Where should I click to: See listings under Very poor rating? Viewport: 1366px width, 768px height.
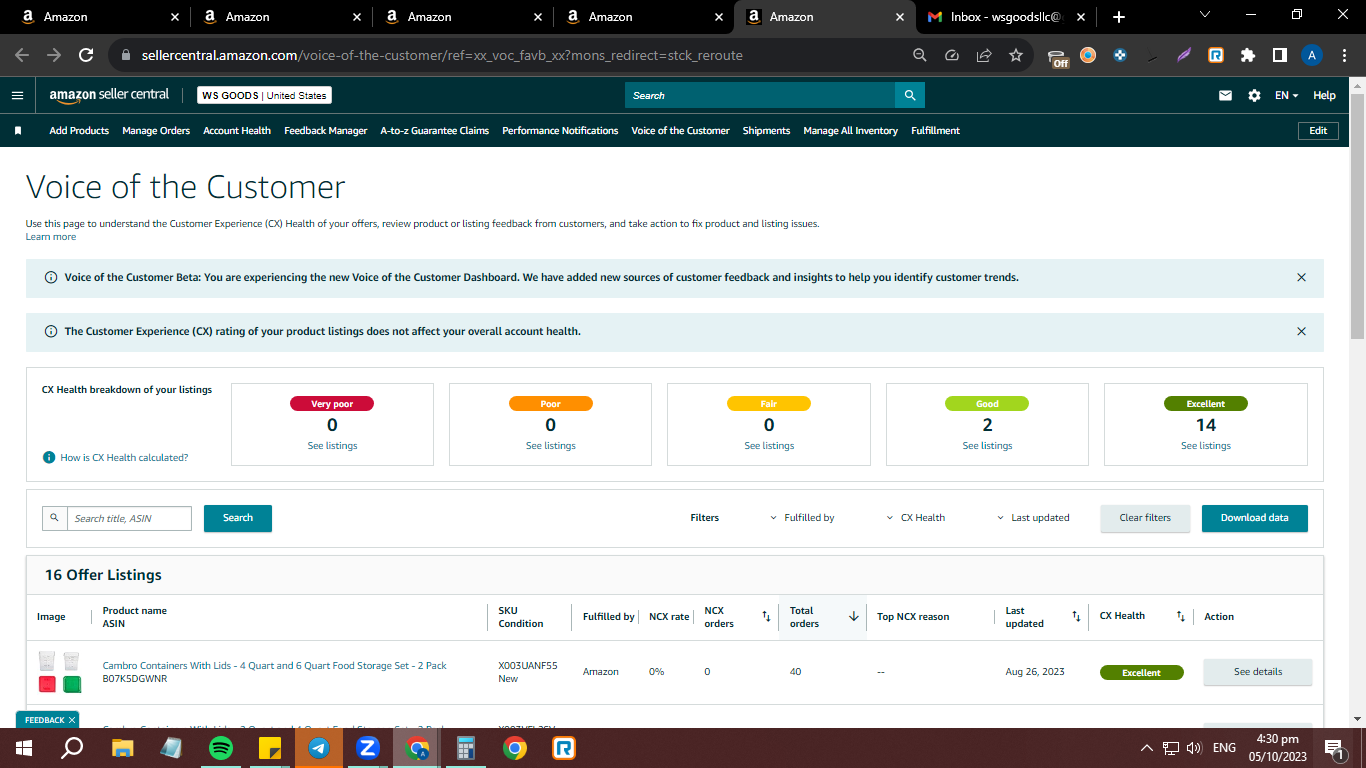(332, 446)
